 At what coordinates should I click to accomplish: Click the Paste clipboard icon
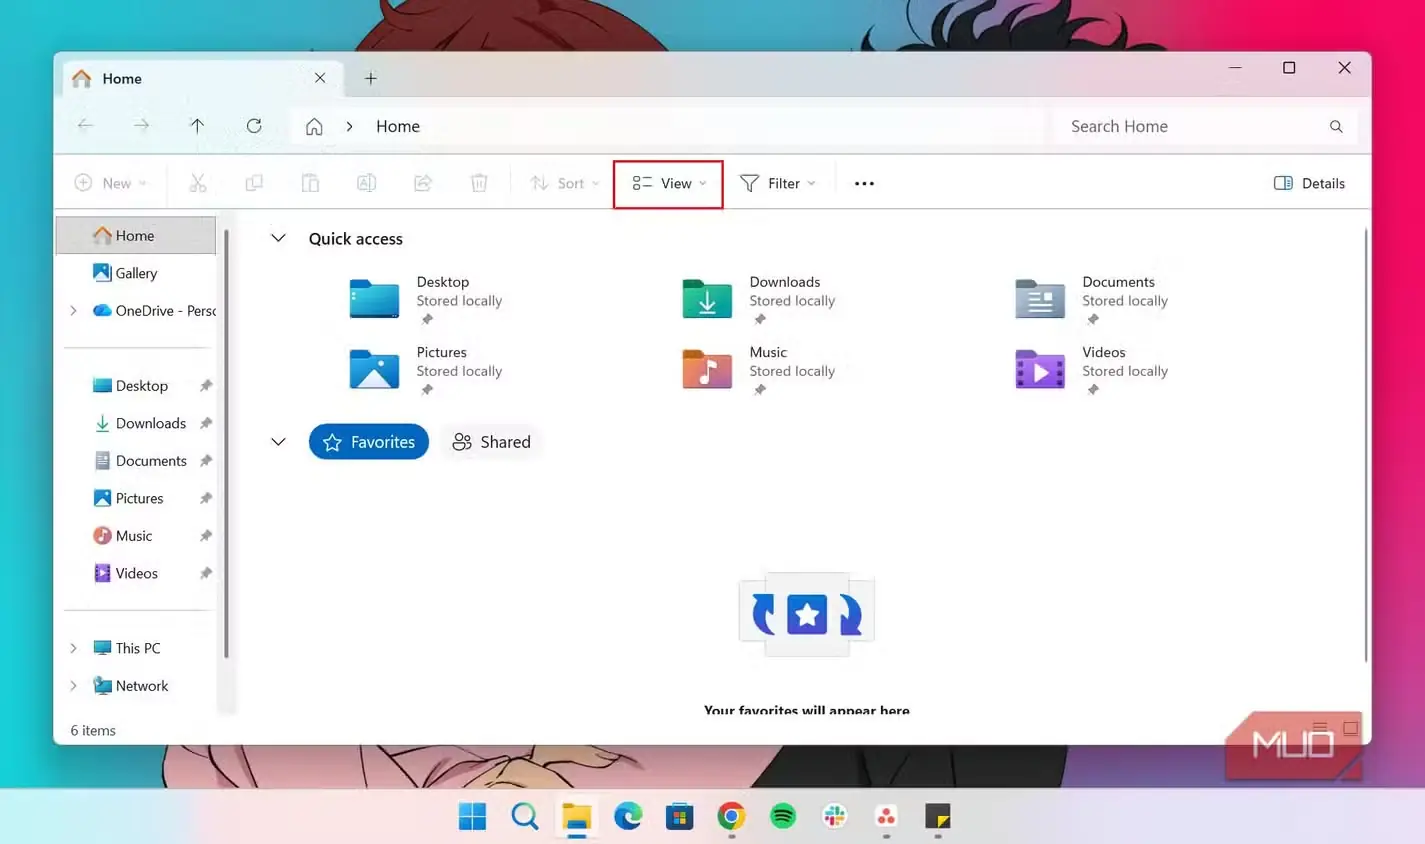tap(310, 183)
